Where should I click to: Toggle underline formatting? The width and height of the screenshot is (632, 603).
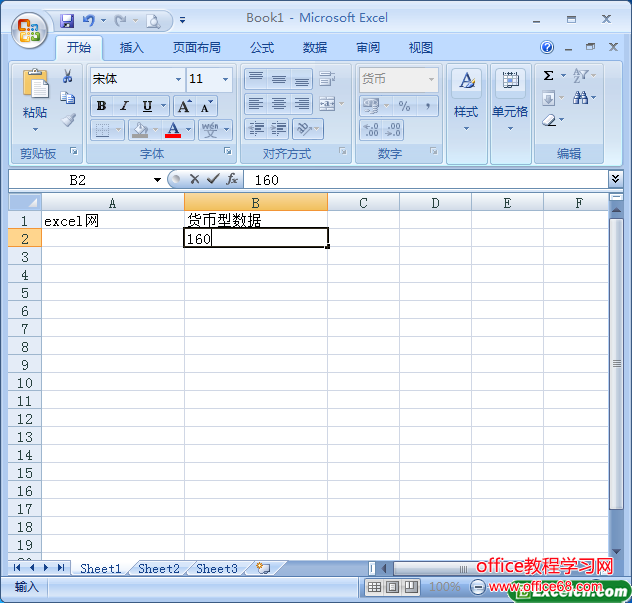148,106
